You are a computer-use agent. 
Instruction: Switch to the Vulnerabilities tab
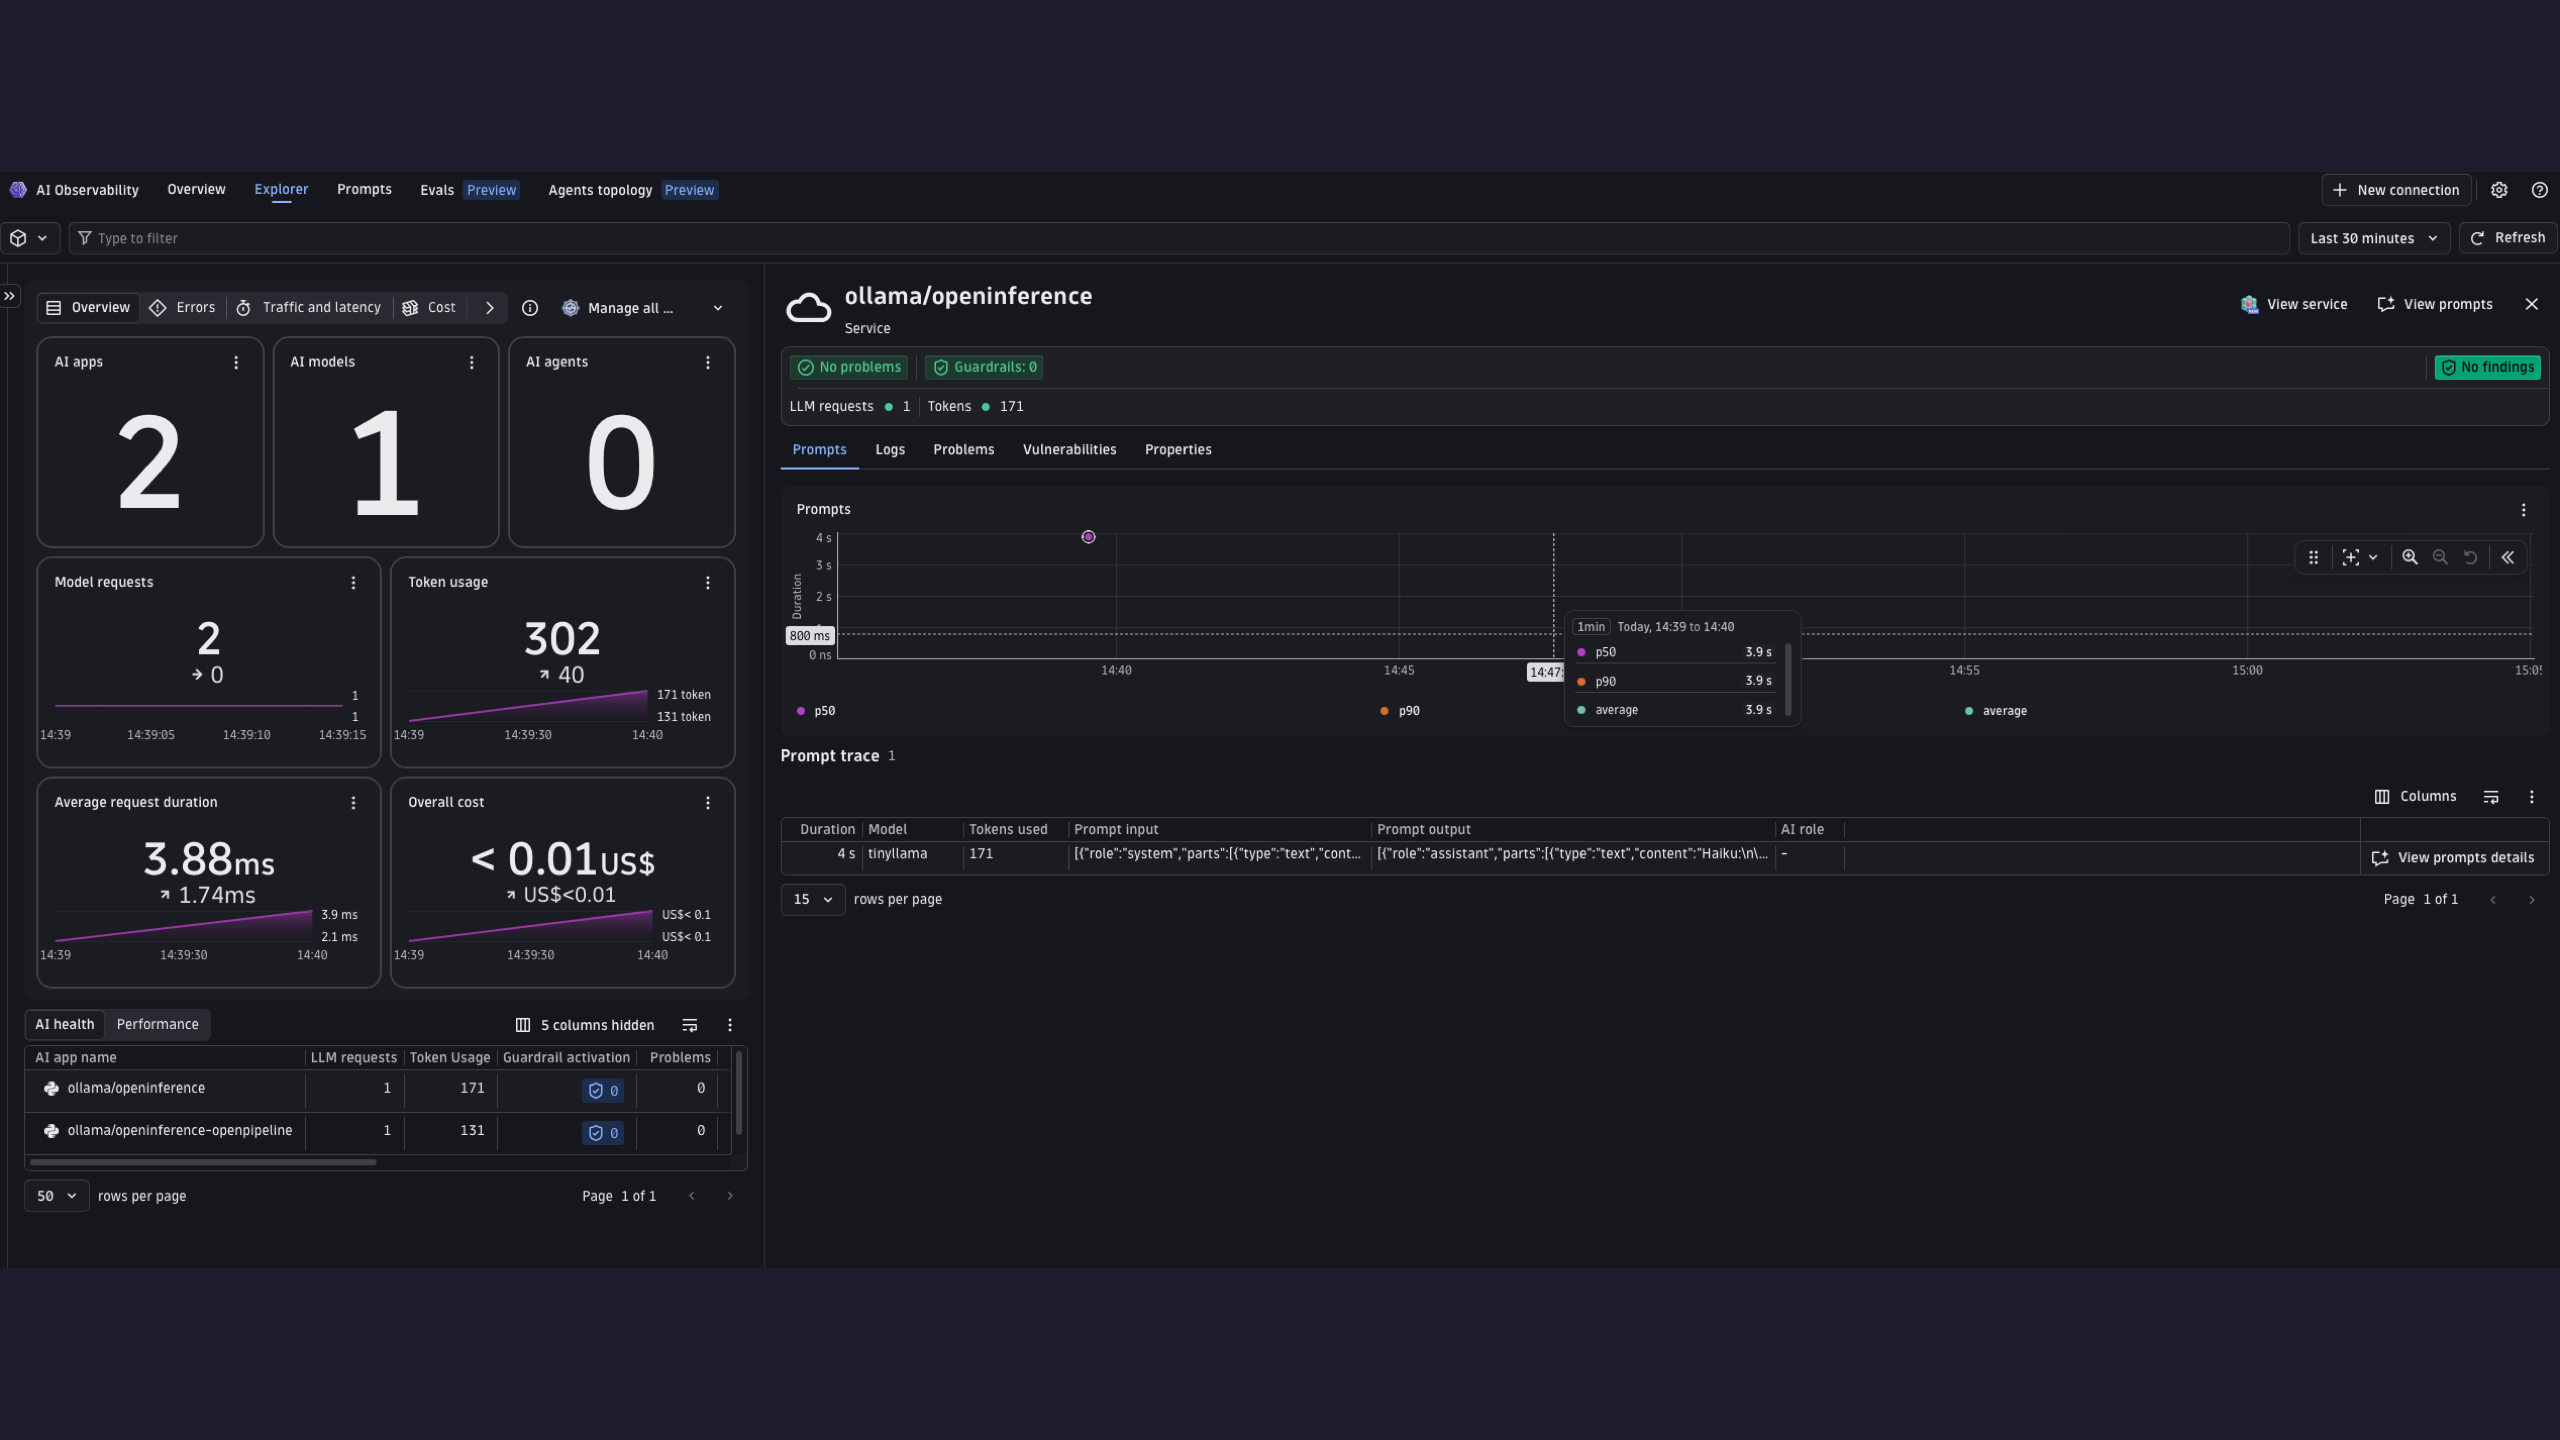click(1069, 450)
